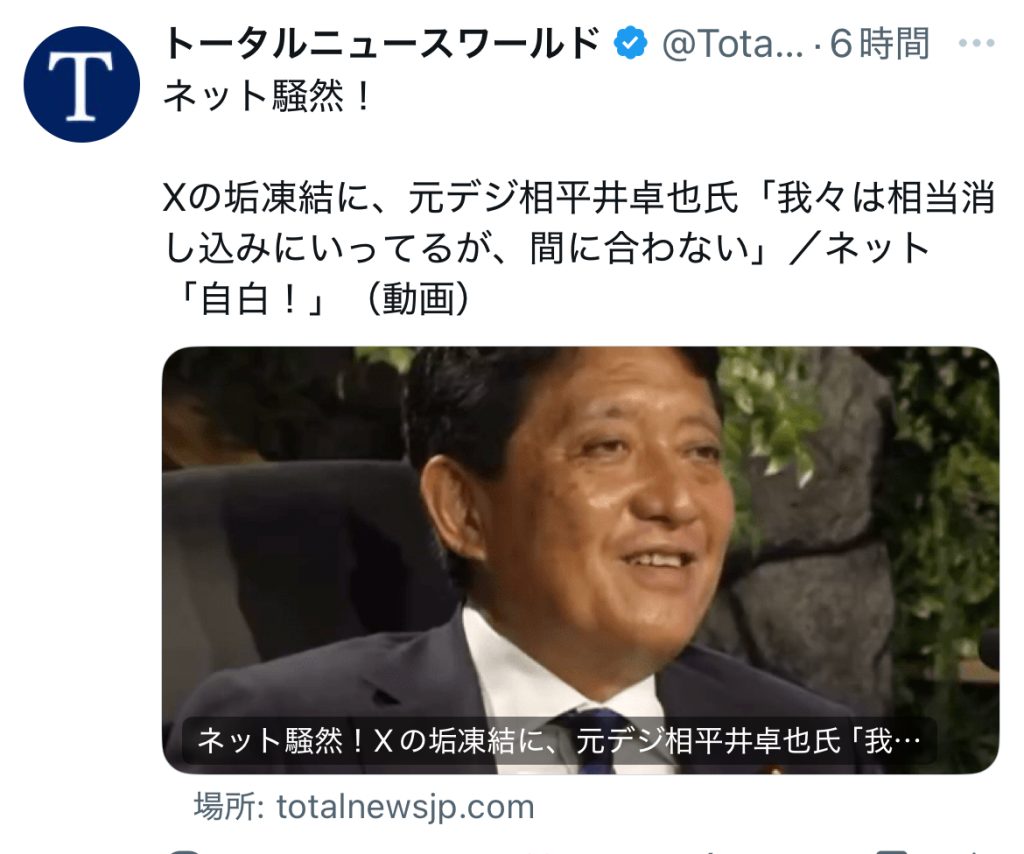Open the link preview image of the man
Screen dimensions: 1024x854
pos(580,560)
